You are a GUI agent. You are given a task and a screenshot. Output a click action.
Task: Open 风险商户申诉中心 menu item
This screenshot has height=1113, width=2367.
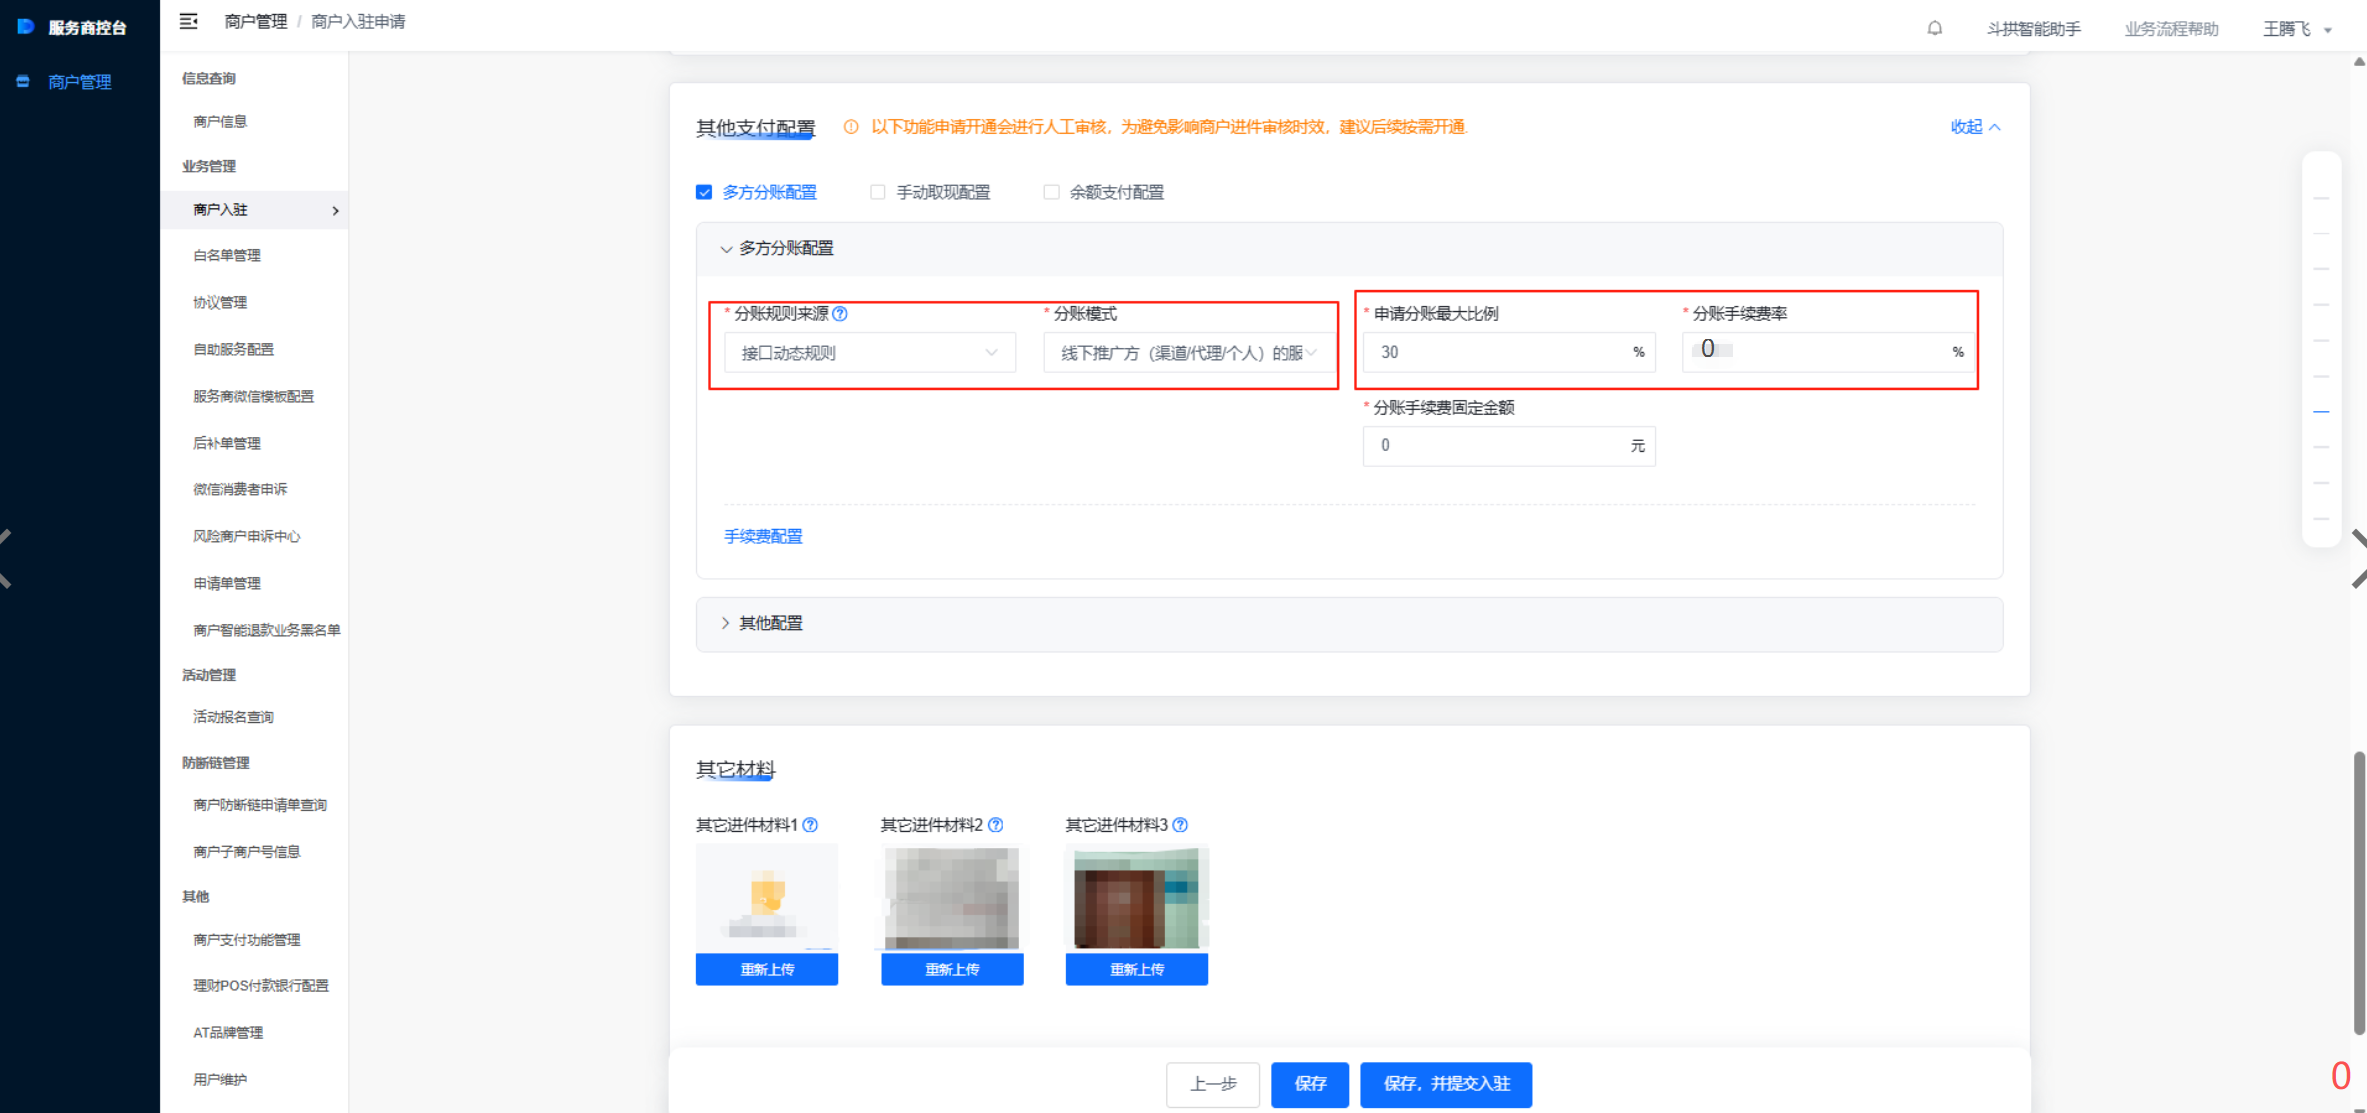[246, 536]
